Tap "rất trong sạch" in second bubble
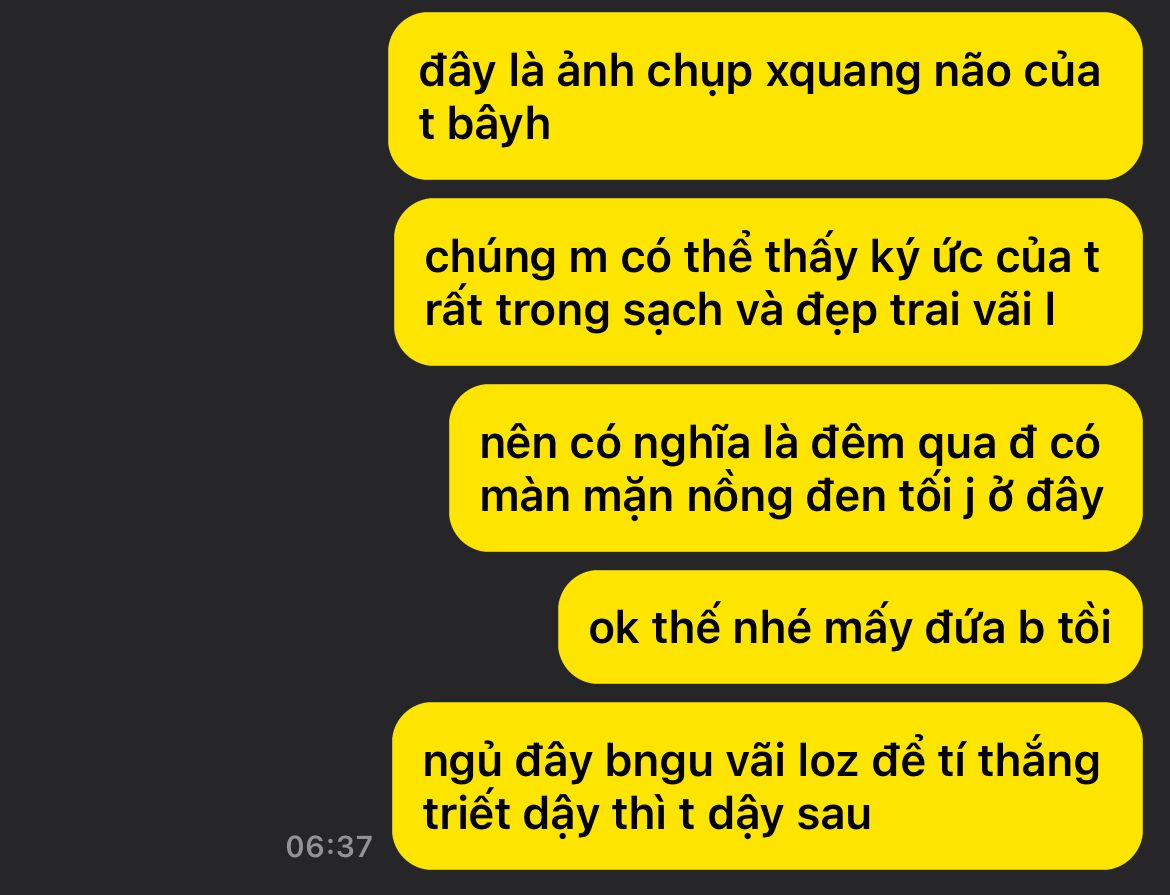1170x895 pixels. pyautogui.click(x=573, y=311)
